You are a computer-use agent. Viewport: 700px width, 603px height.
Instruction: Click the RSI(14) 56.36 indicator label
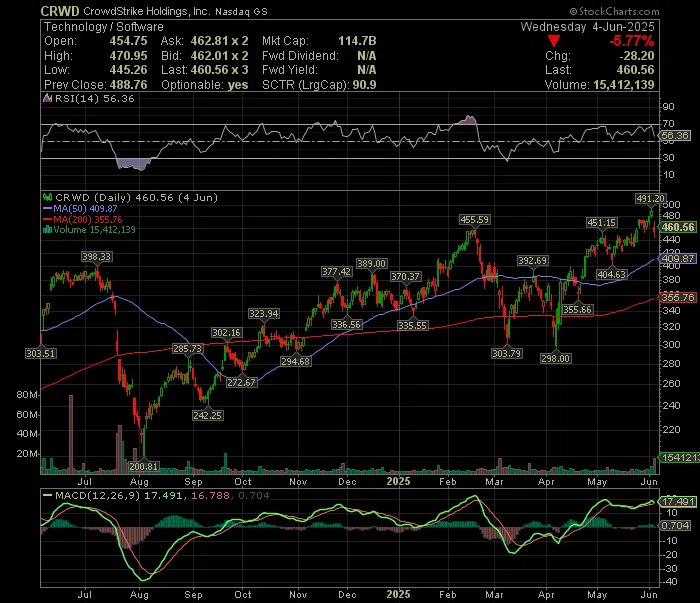tap(95, 99)
